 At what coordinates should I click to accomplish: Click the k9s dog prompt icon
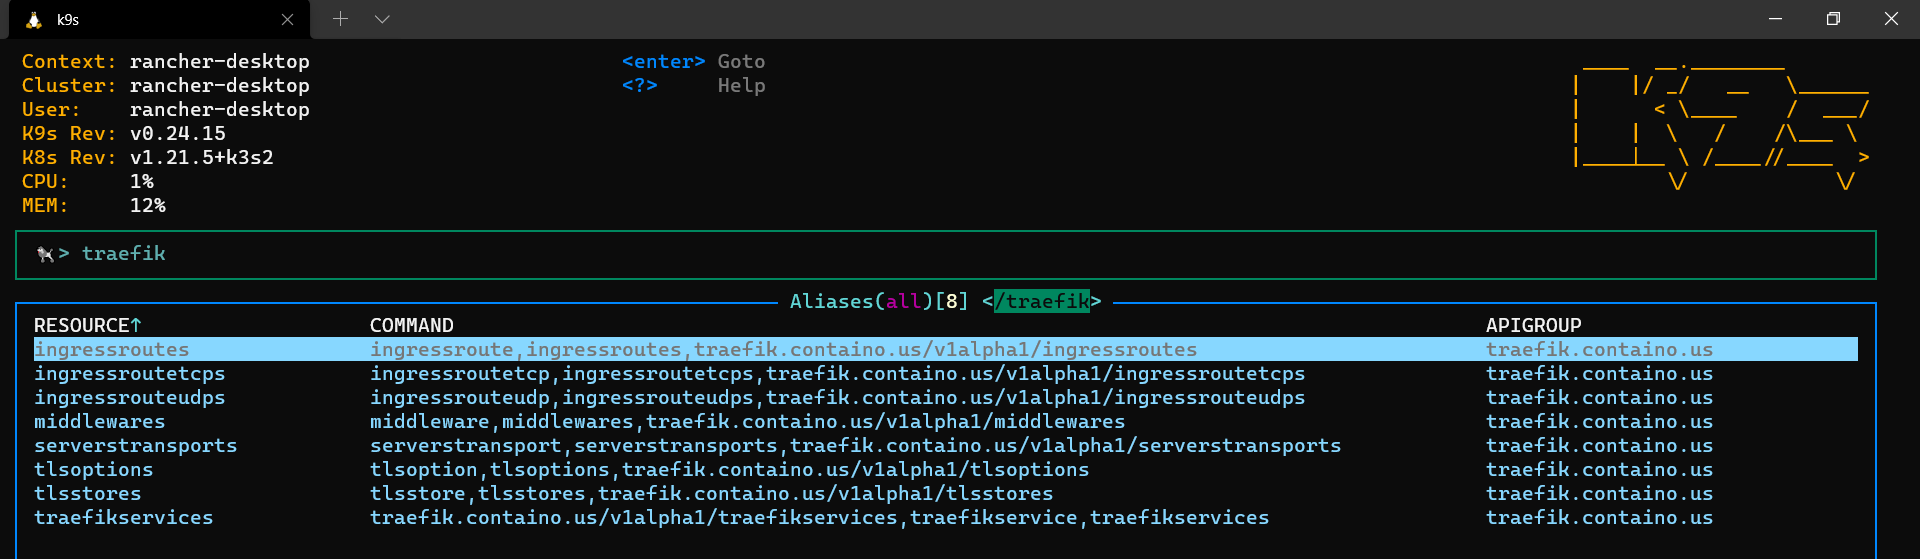45,254
